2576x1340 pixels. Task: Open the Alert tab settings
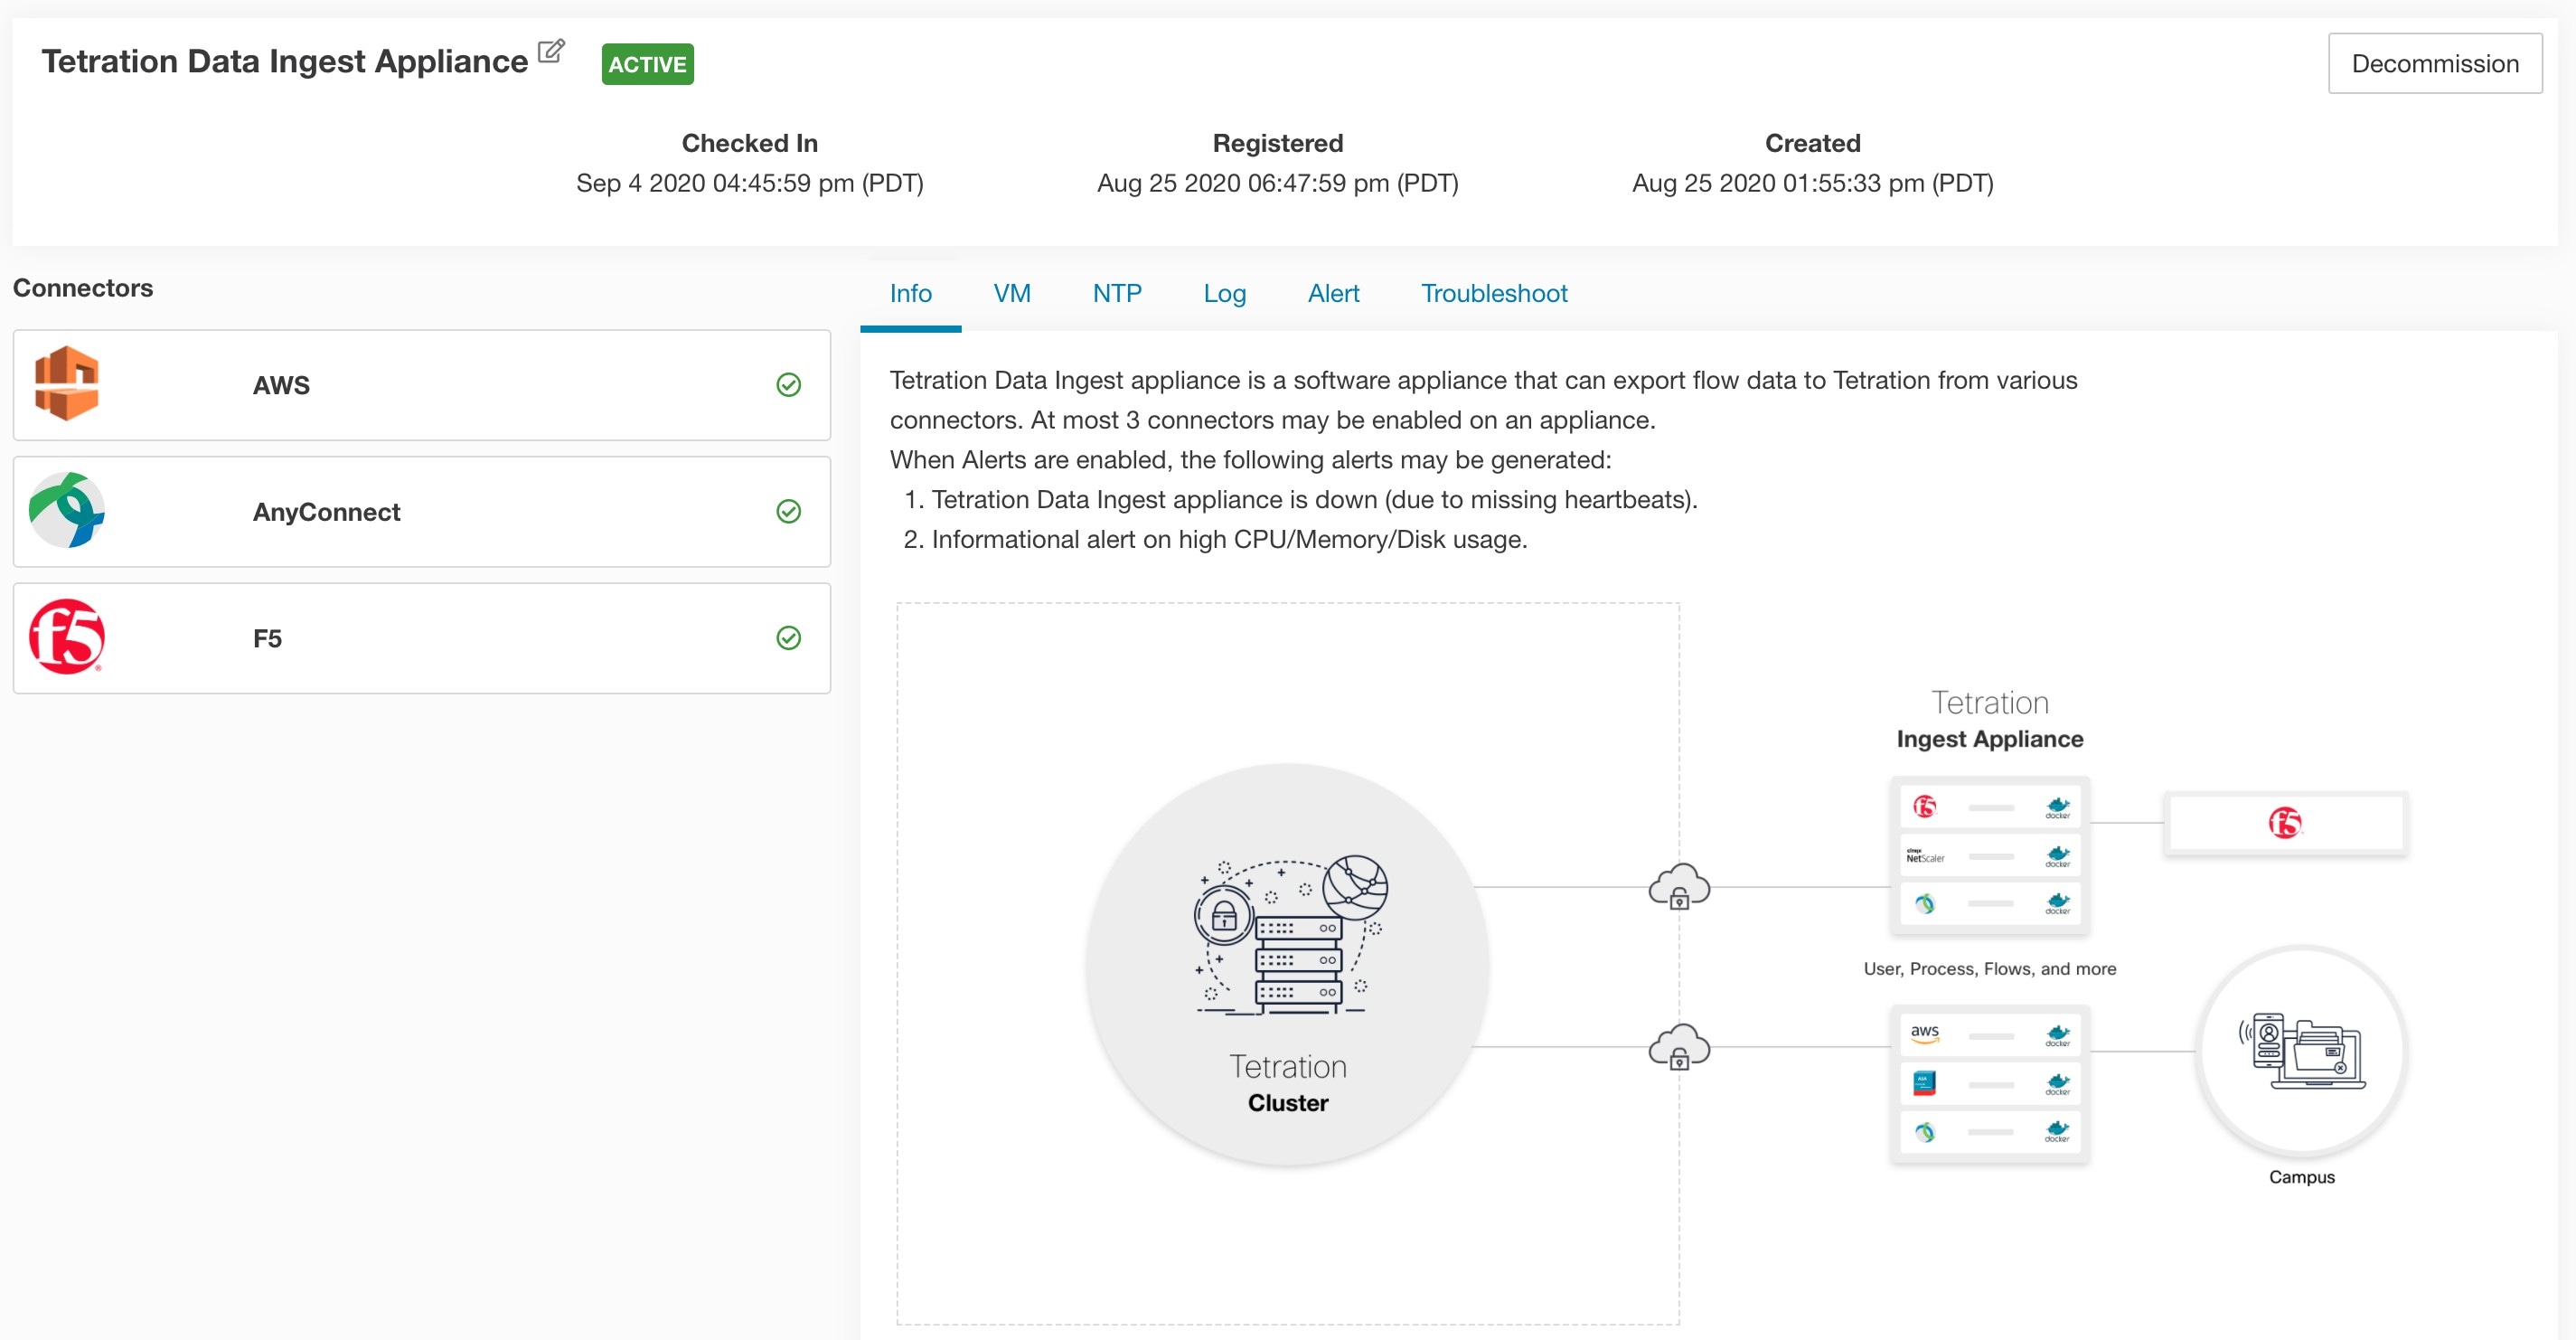pyautogui.click(x=1332, y=293)
